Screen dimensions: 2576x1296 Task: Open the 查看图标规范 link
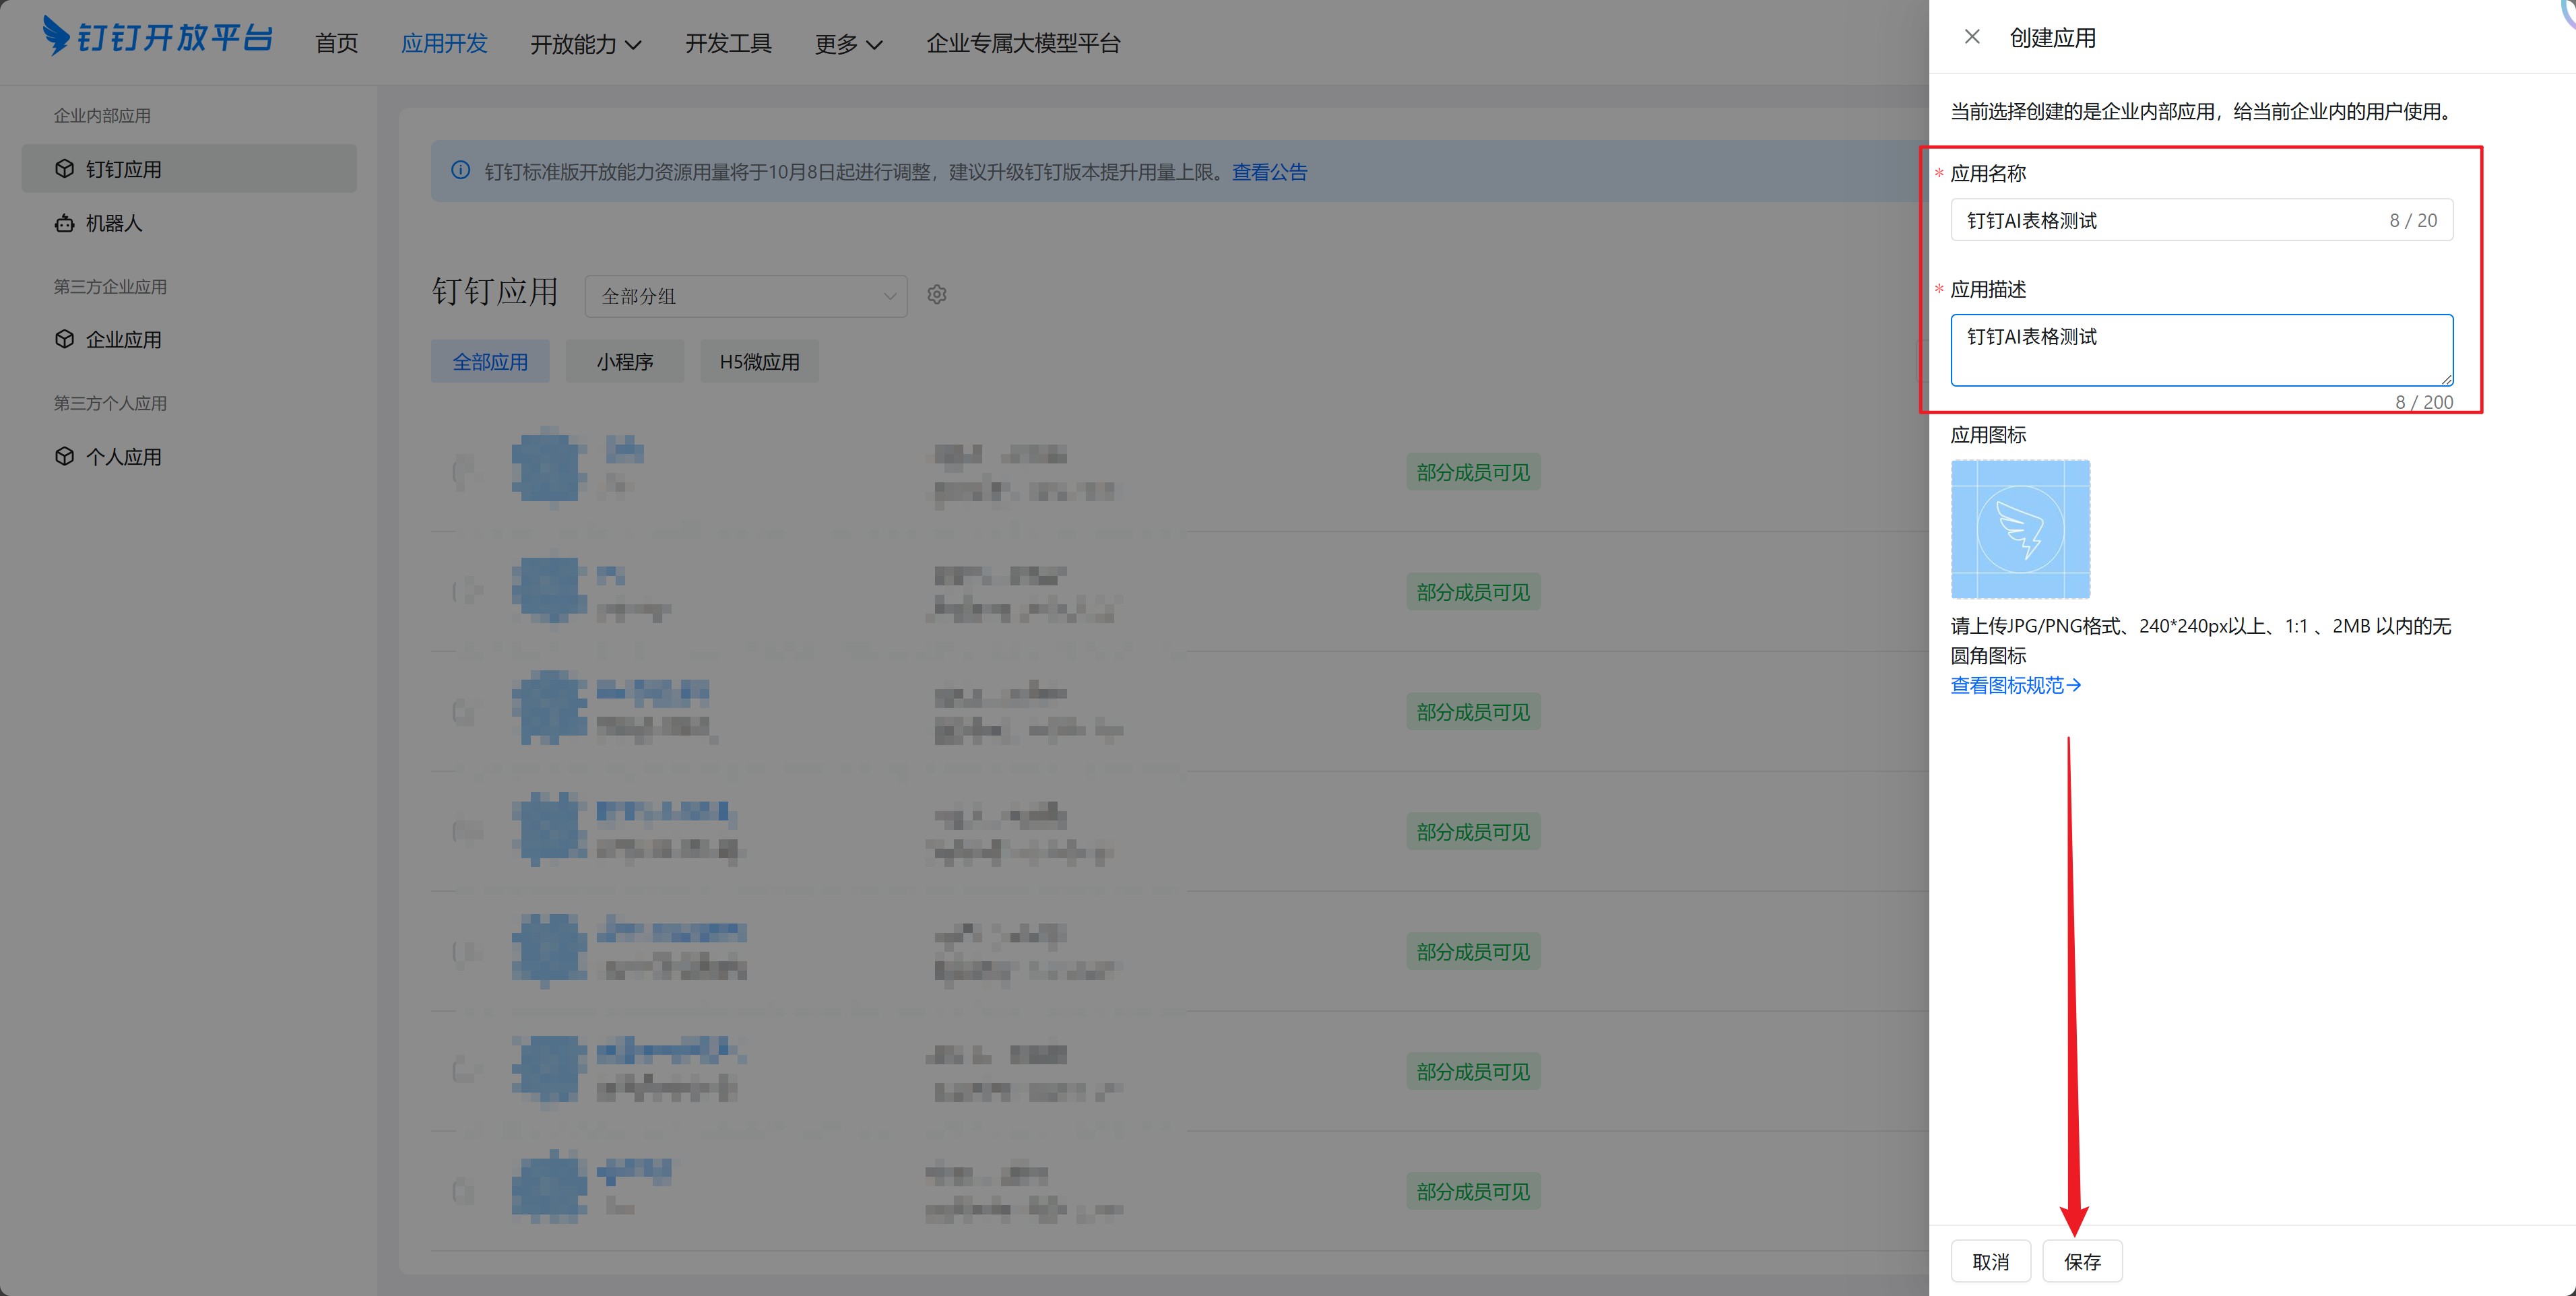tap(2014, 685)
